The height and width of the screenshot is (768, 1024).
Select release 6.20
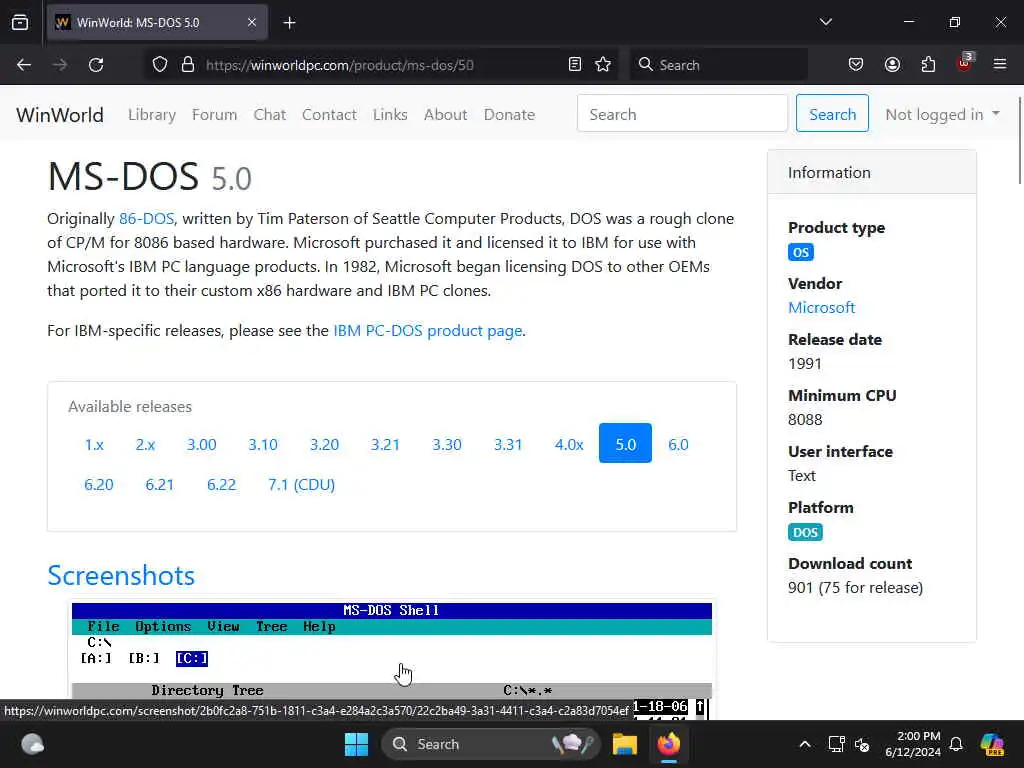(99, 485)
